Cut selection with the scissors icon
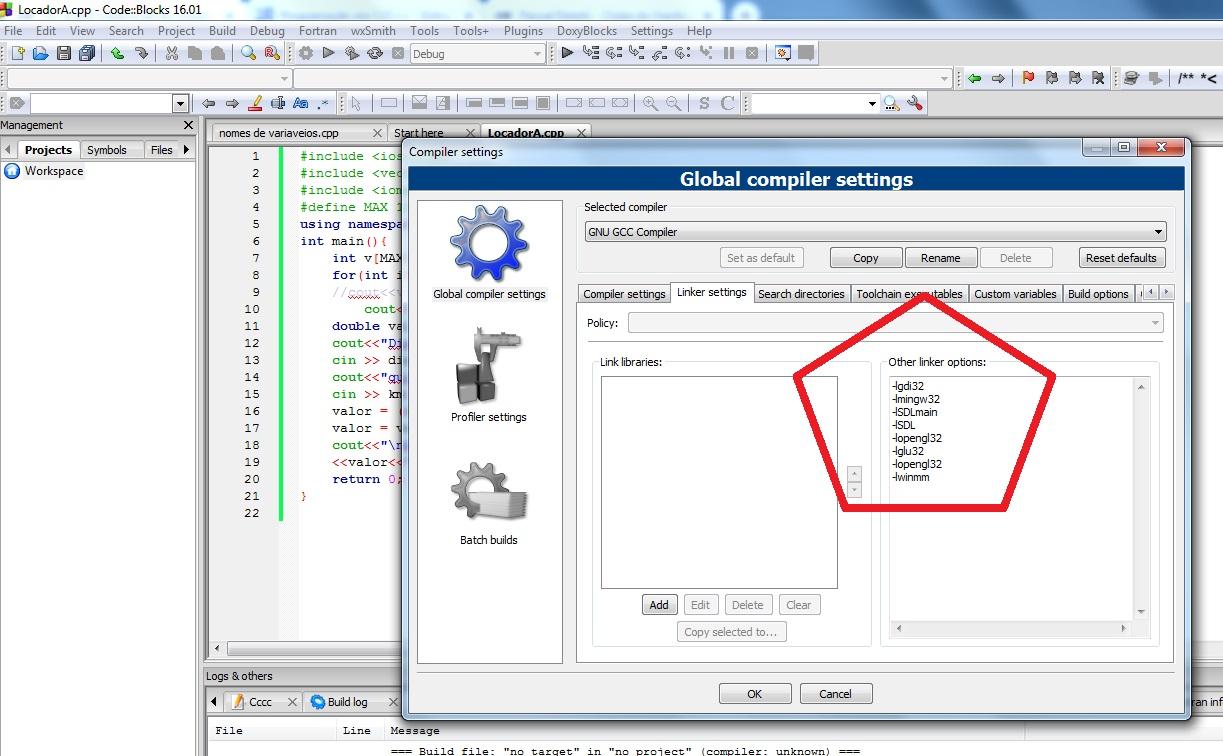The height and width of the screenshot is (756, 1223). tap(172, 53)
